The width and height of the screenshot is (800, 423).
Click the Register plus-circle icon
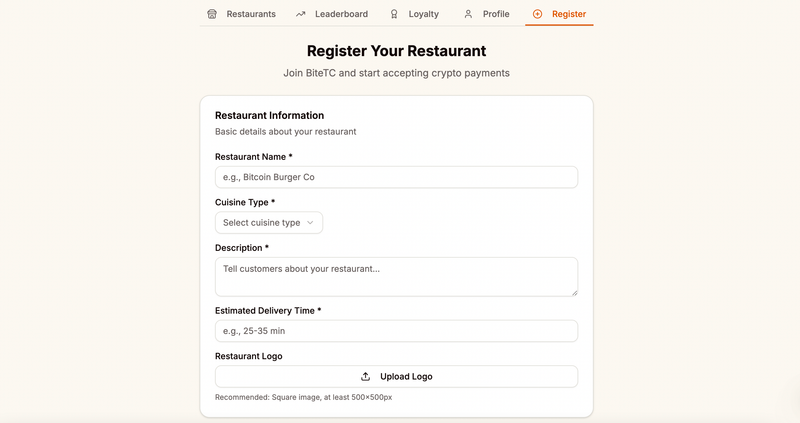click(x=538, y=14)
